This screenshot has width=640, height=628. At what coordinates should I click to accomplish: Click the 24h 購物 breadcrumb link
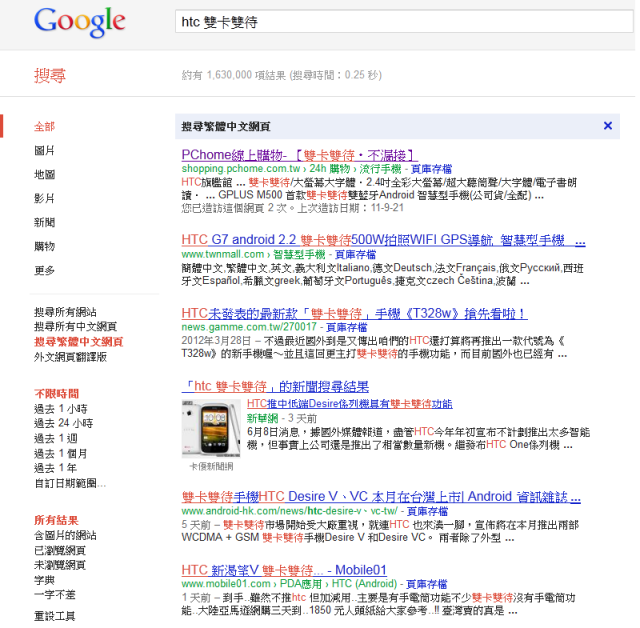[x=330, y=169]
